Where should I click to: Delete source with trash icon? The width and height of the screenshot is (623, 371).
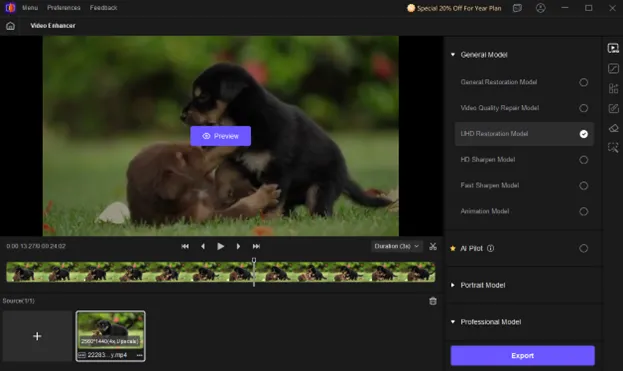click(x=433, y=301)
